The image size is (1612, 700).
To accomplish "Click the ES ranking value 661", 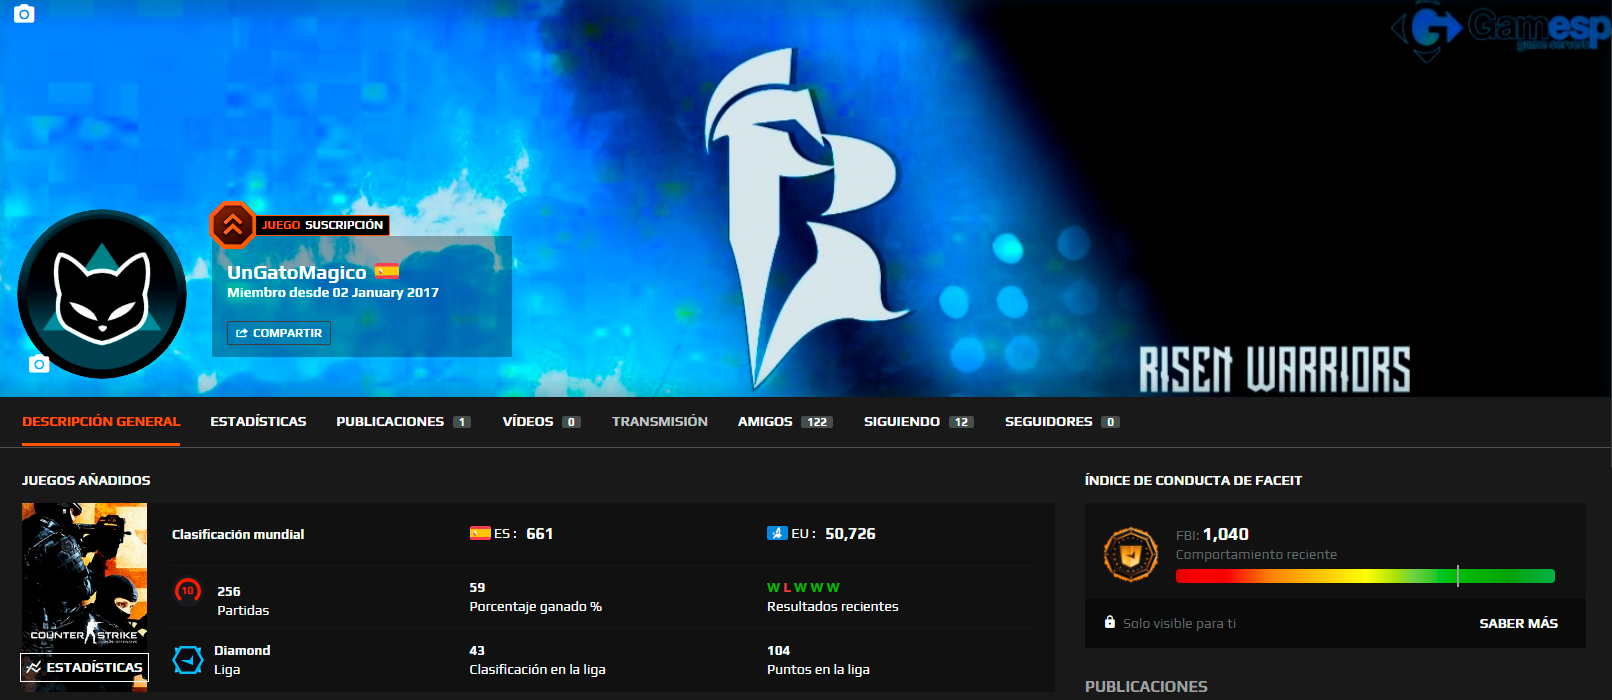I will coord(539,534).
